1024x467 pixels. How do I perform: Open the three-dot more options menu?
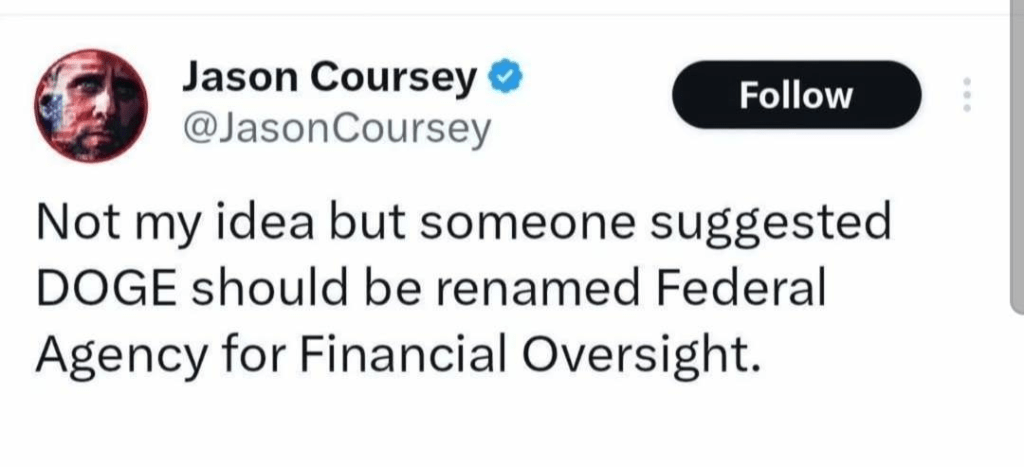(966, 95)
